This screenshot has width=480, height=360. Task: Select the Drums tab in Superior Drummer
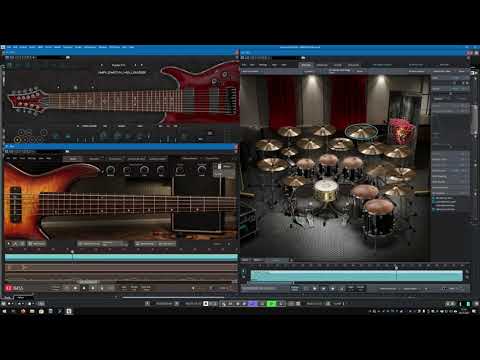click(306, 65)
